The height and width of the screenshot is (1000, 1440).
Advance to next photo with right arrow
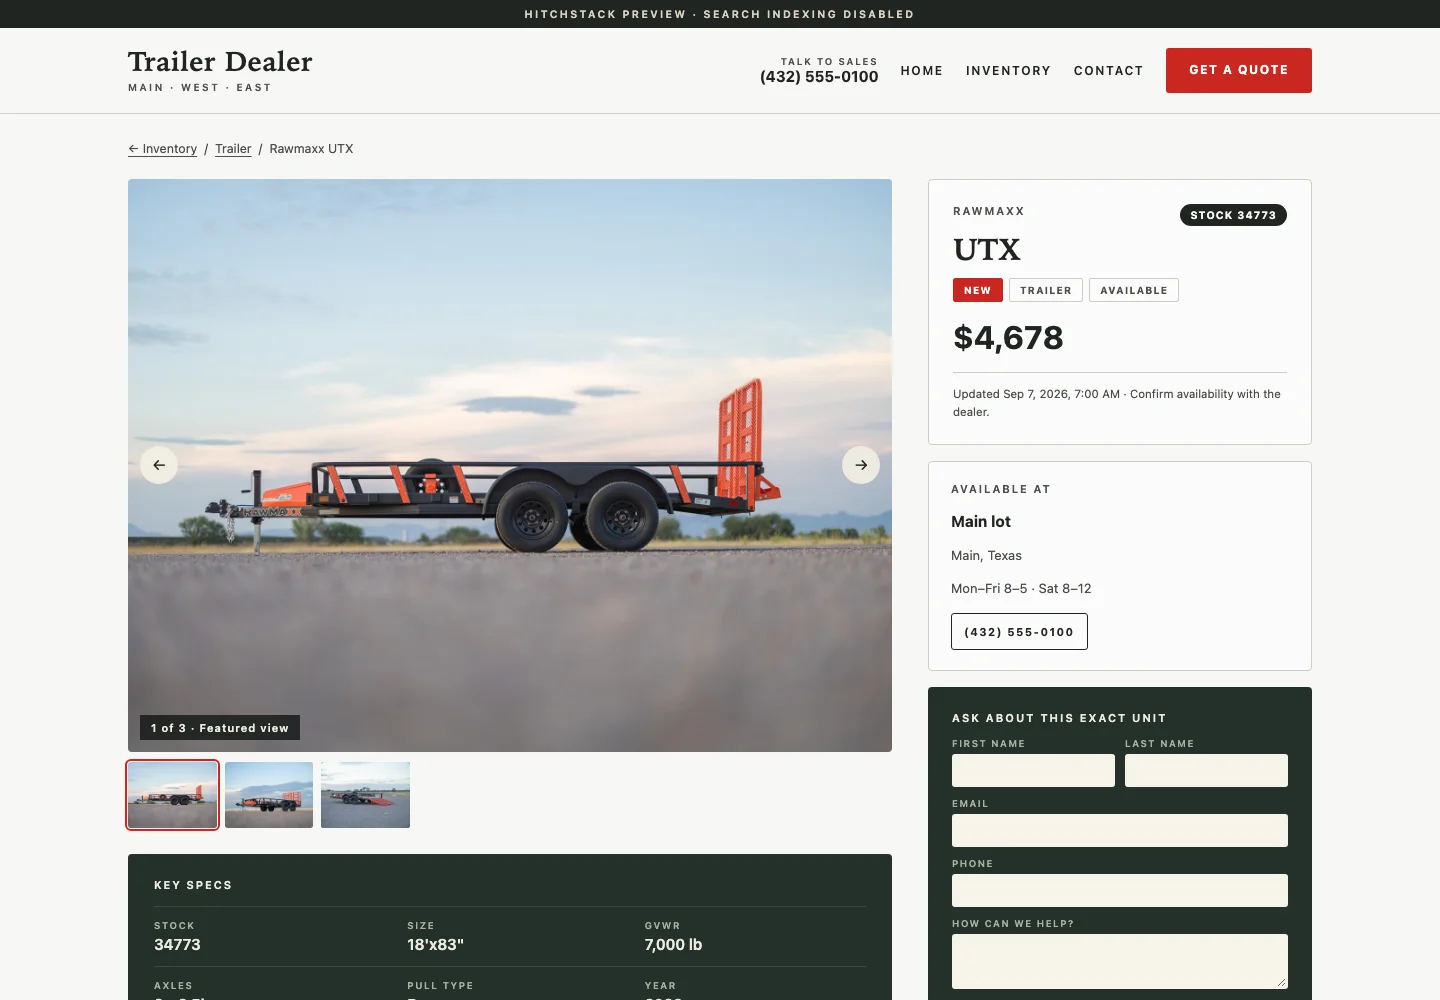(861, 465)
